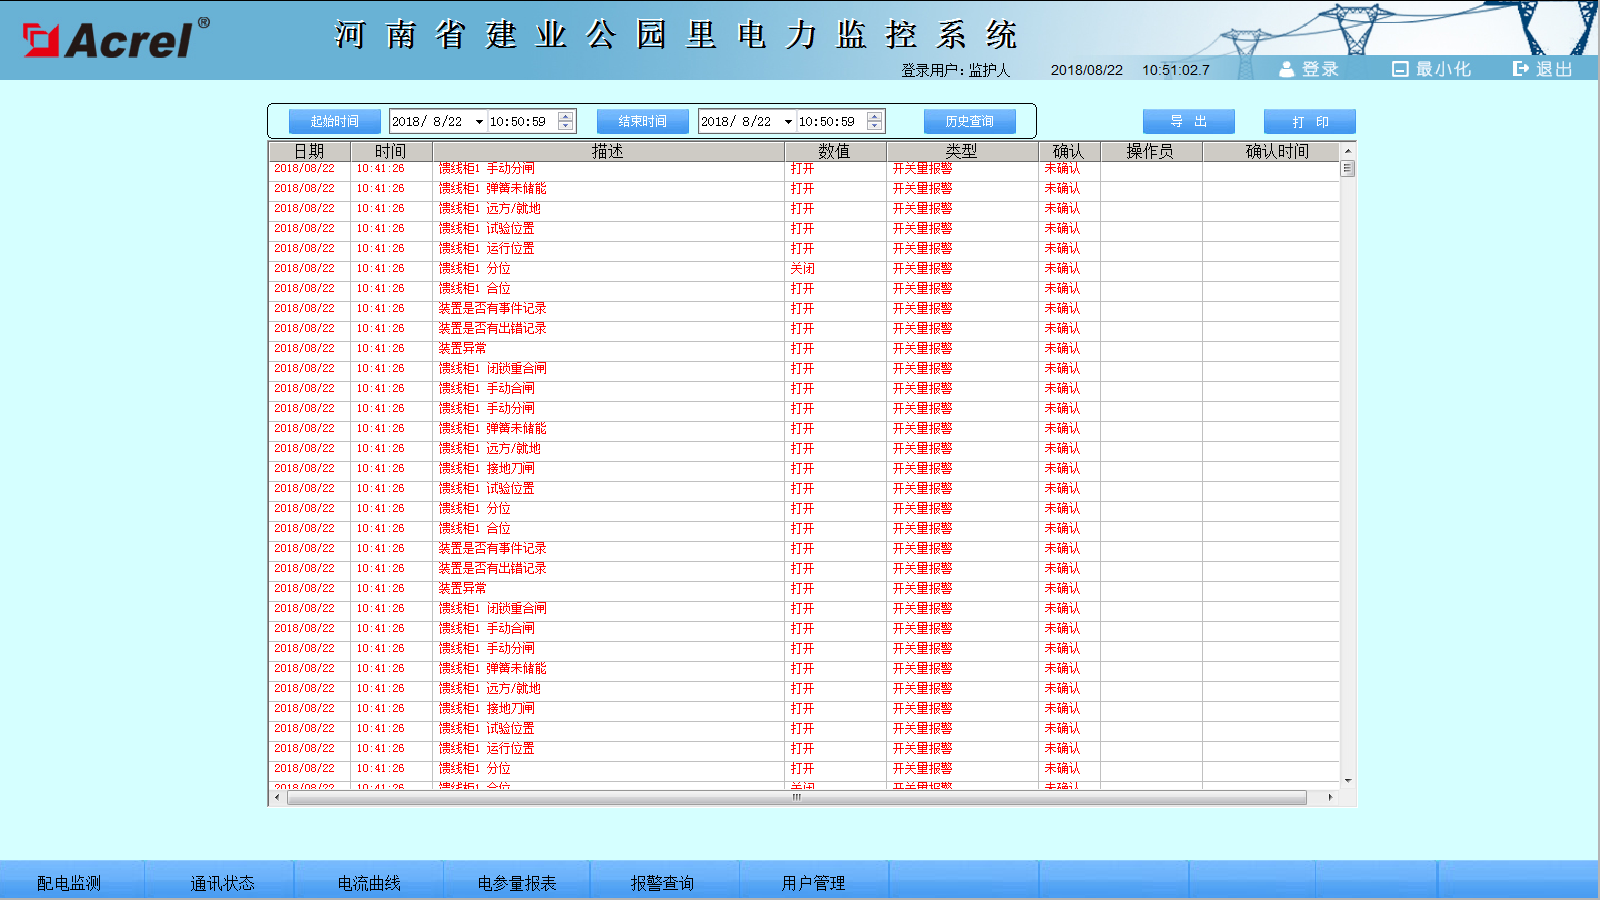
Task: Click the 数值 column header
Action: pyautogui.click(x=835, y=151)
